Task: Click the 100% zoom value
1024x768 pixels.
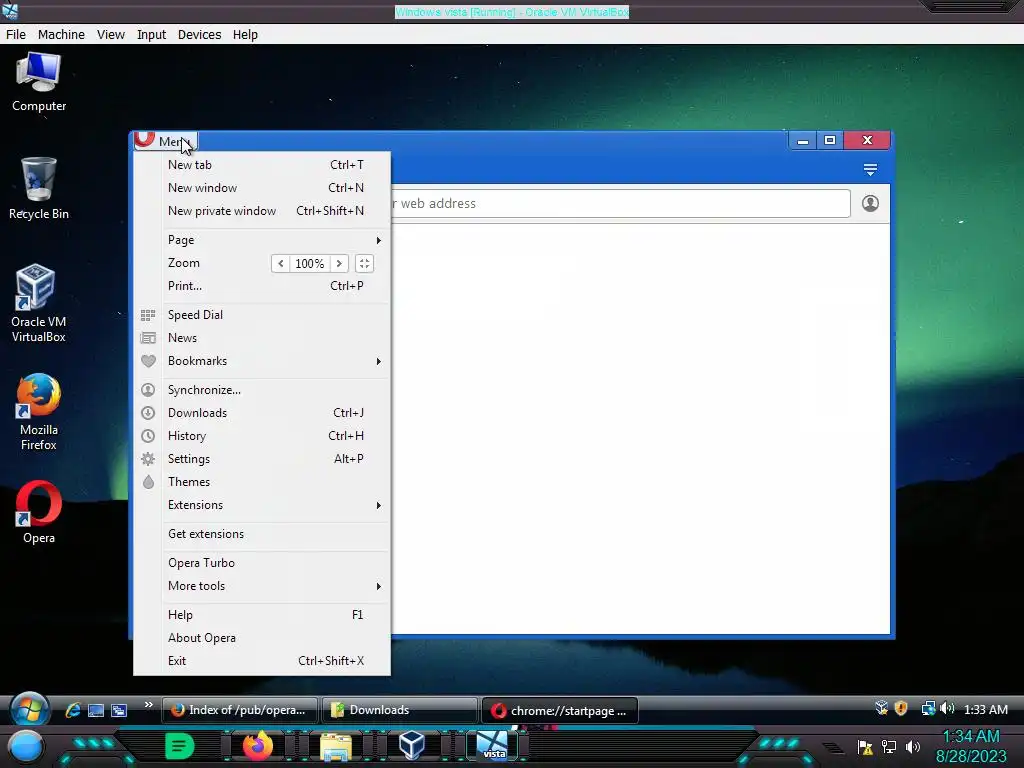Action: tap(310, 263)
